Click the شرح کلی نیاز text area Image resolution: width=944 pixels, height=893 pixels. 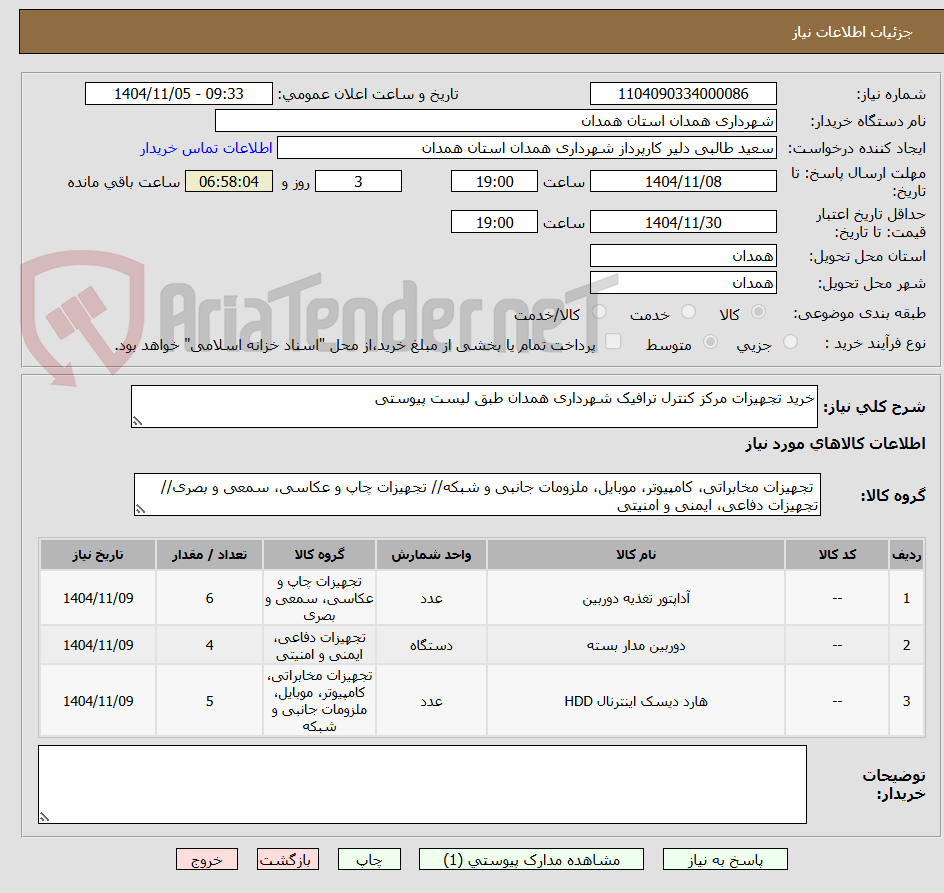pyautogui.click(x=474, y=407)
